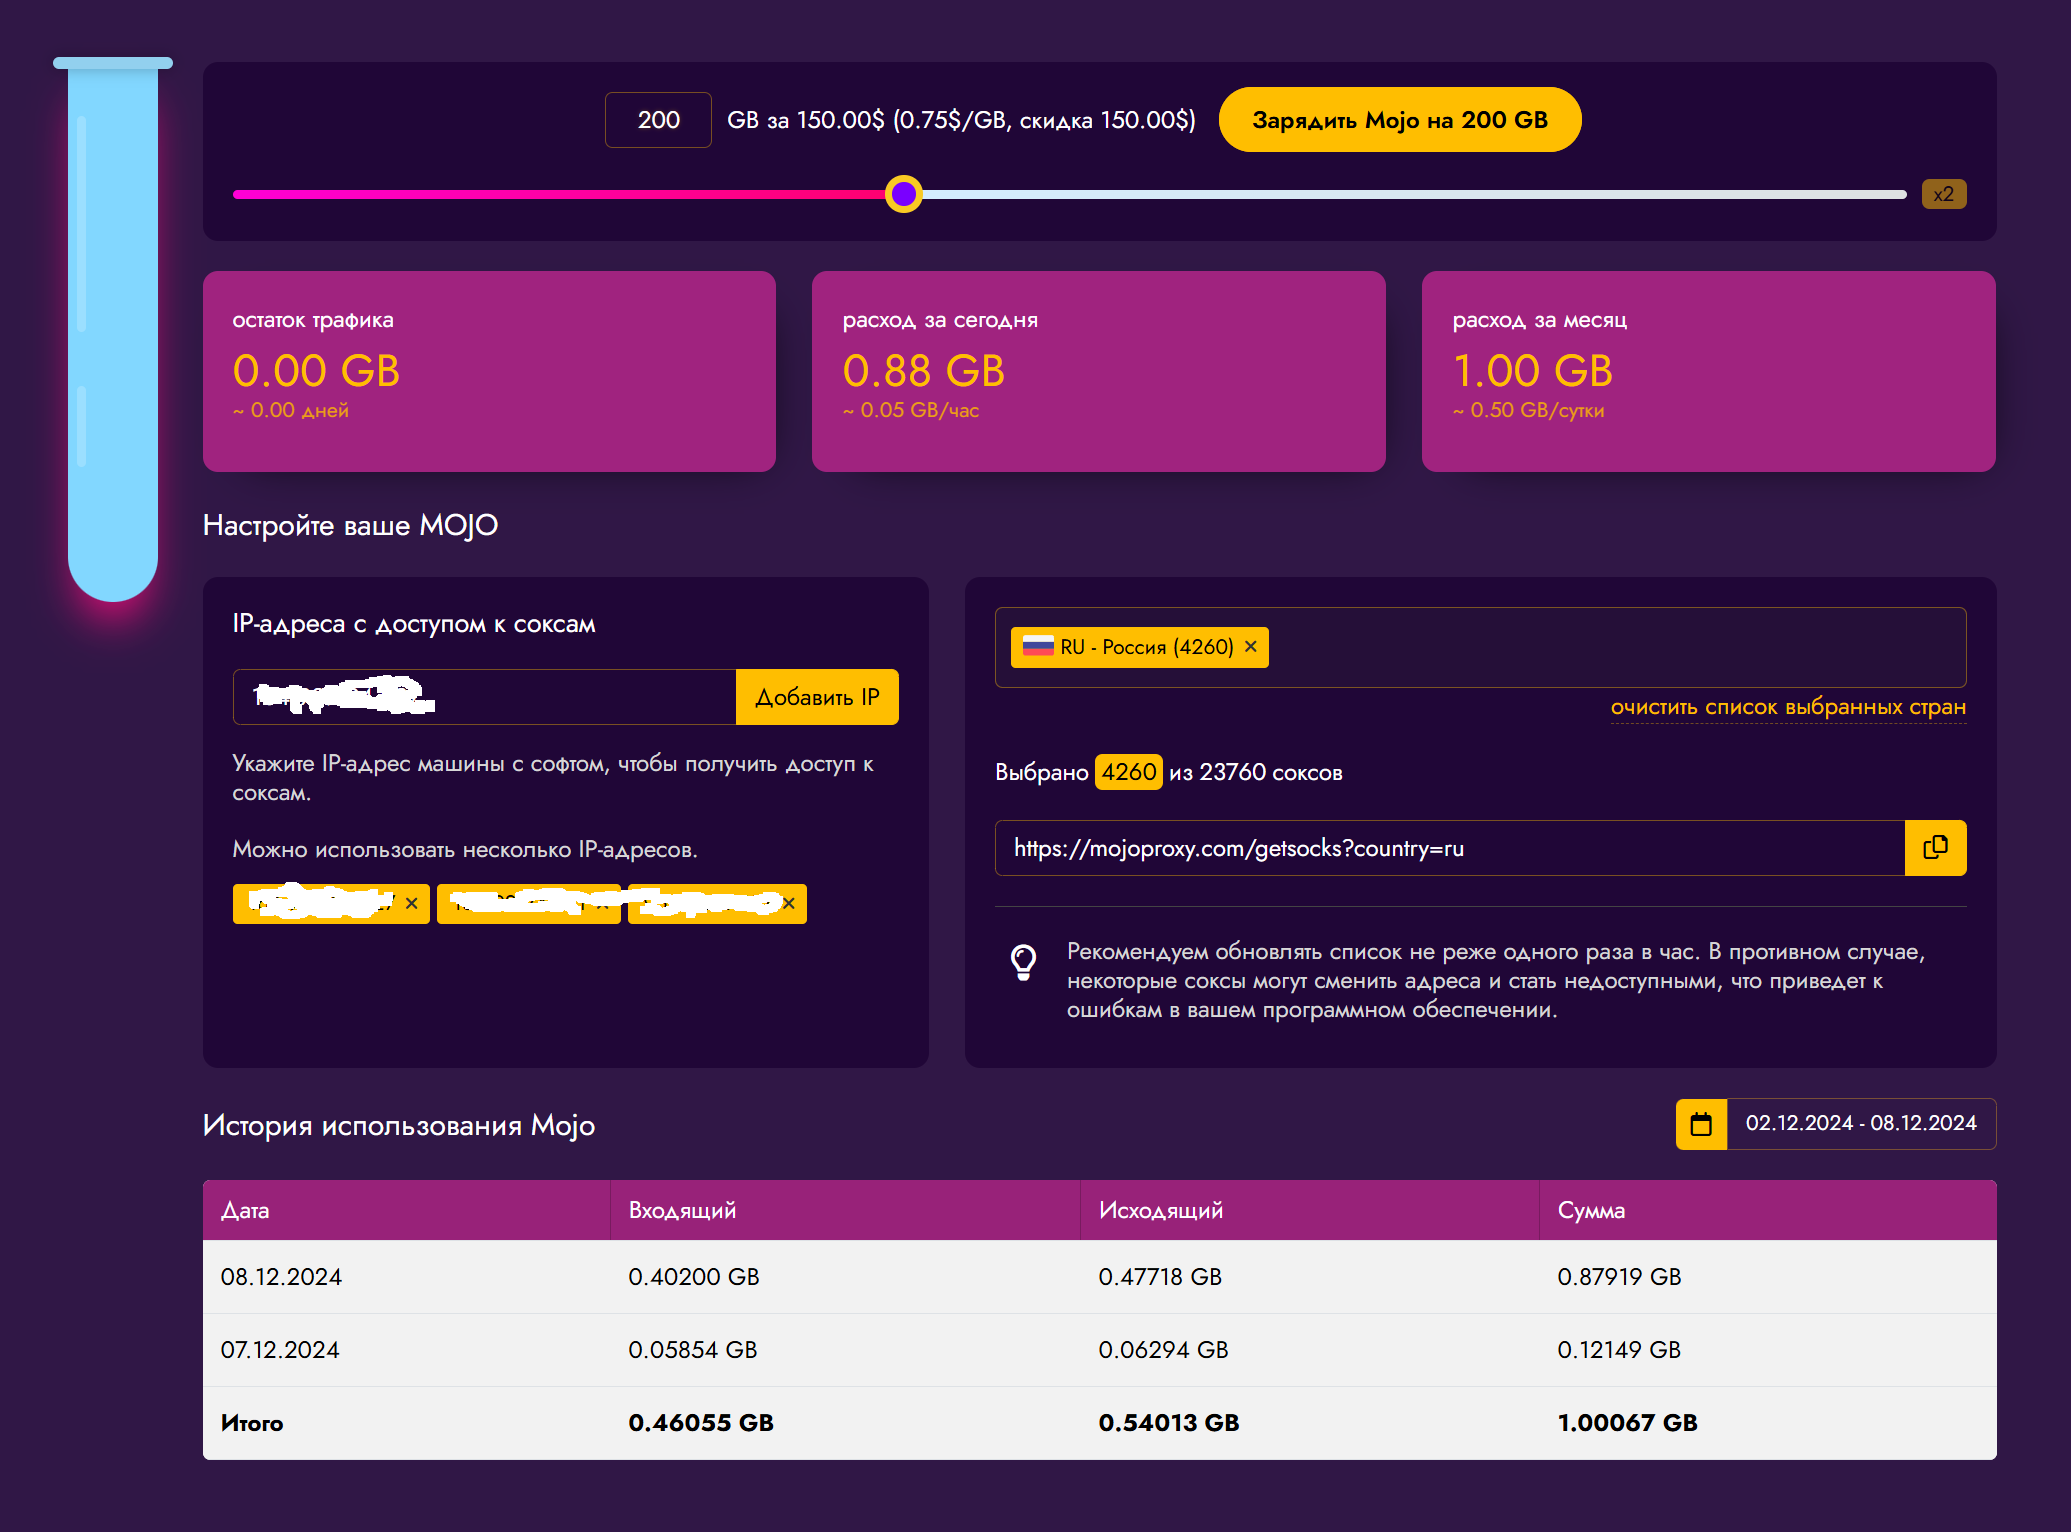The width and height of the screenshot is (2071, 1532).
Task: Click the copy link icon button
Action: [1935, 848]
